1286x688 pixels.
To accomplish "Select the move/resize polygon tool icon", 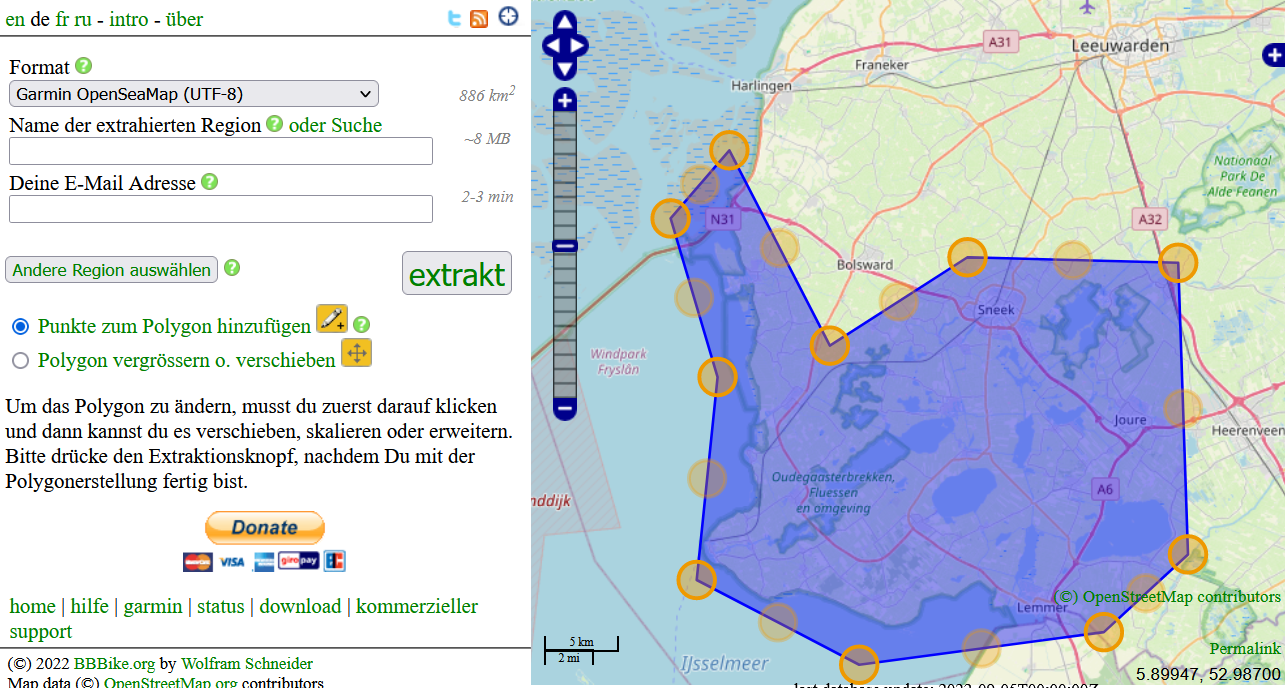I will pos(356,353).
